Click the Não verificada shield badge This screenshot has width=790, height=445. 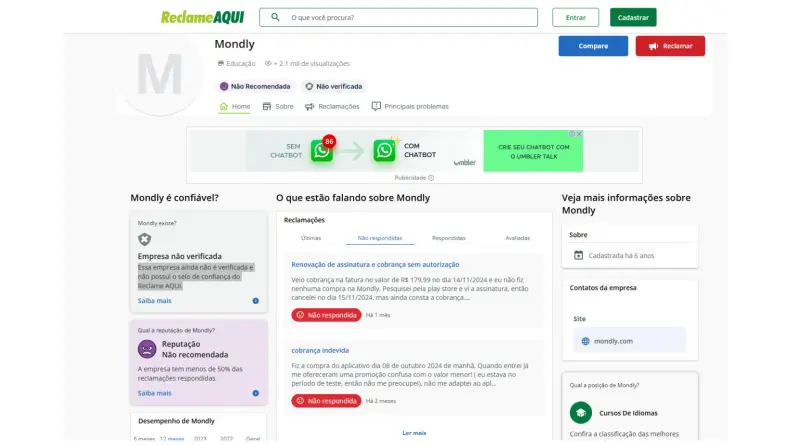(x=334, y=86)
